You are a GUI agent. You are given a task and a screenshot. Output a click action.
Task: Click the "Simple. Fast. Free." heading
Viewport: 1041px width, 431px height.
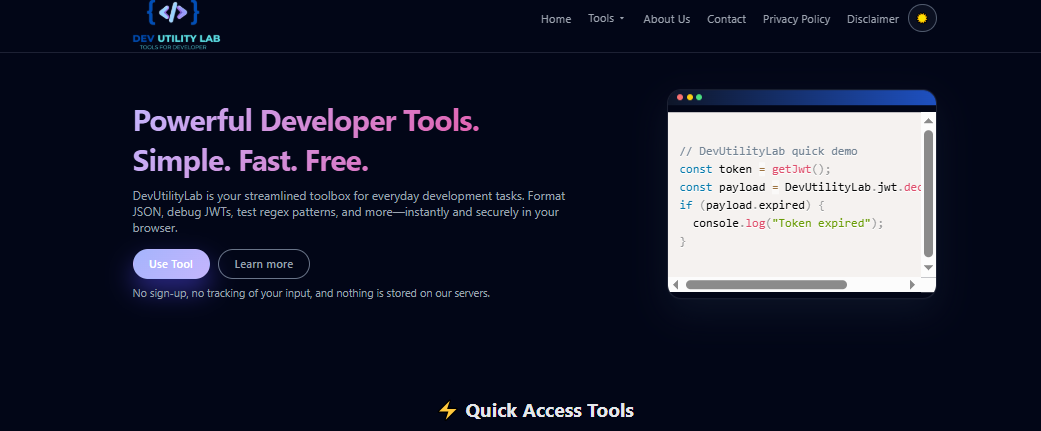[250, 161]
